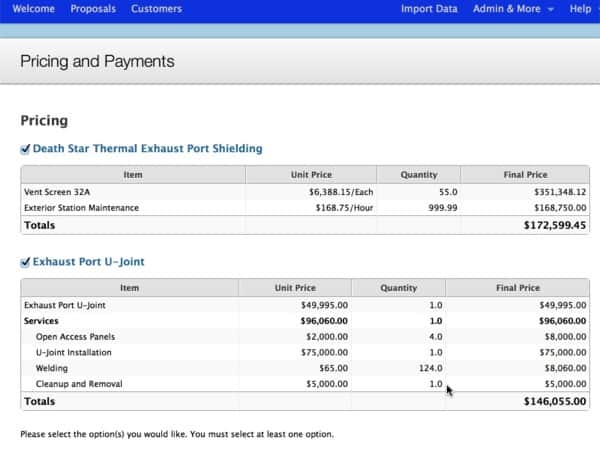This screenshot has width=600, height=450.
Task: Click the $75,000.00 U-Joint Installation final price
Action: pos(563,352)
